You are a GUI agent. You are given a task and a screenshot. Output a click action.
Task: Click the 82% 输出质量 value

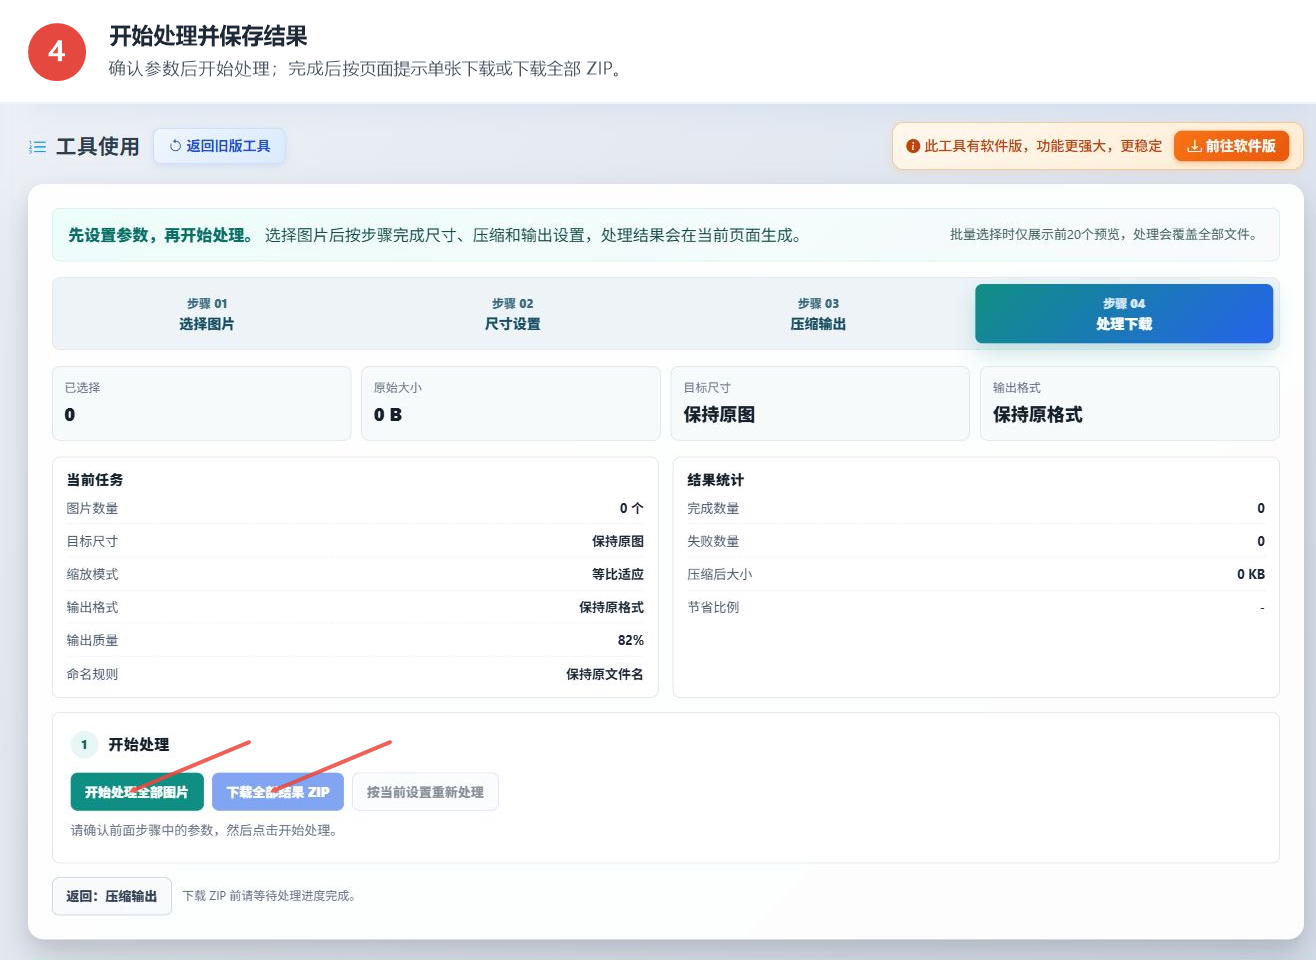point(631,640)
